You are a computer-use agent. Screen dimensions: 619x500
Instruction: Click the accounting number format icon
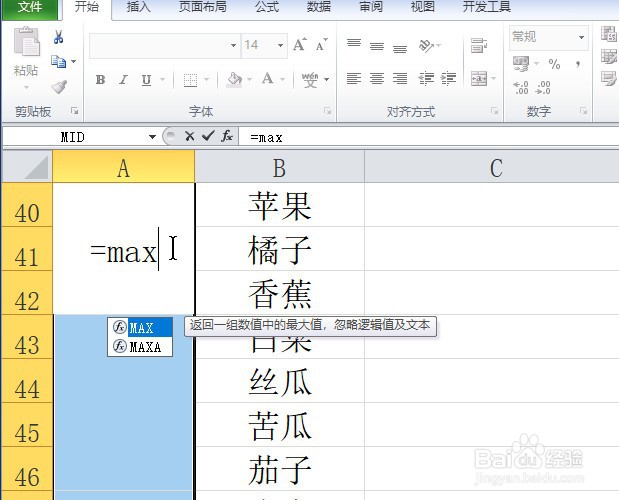[521, 64]
